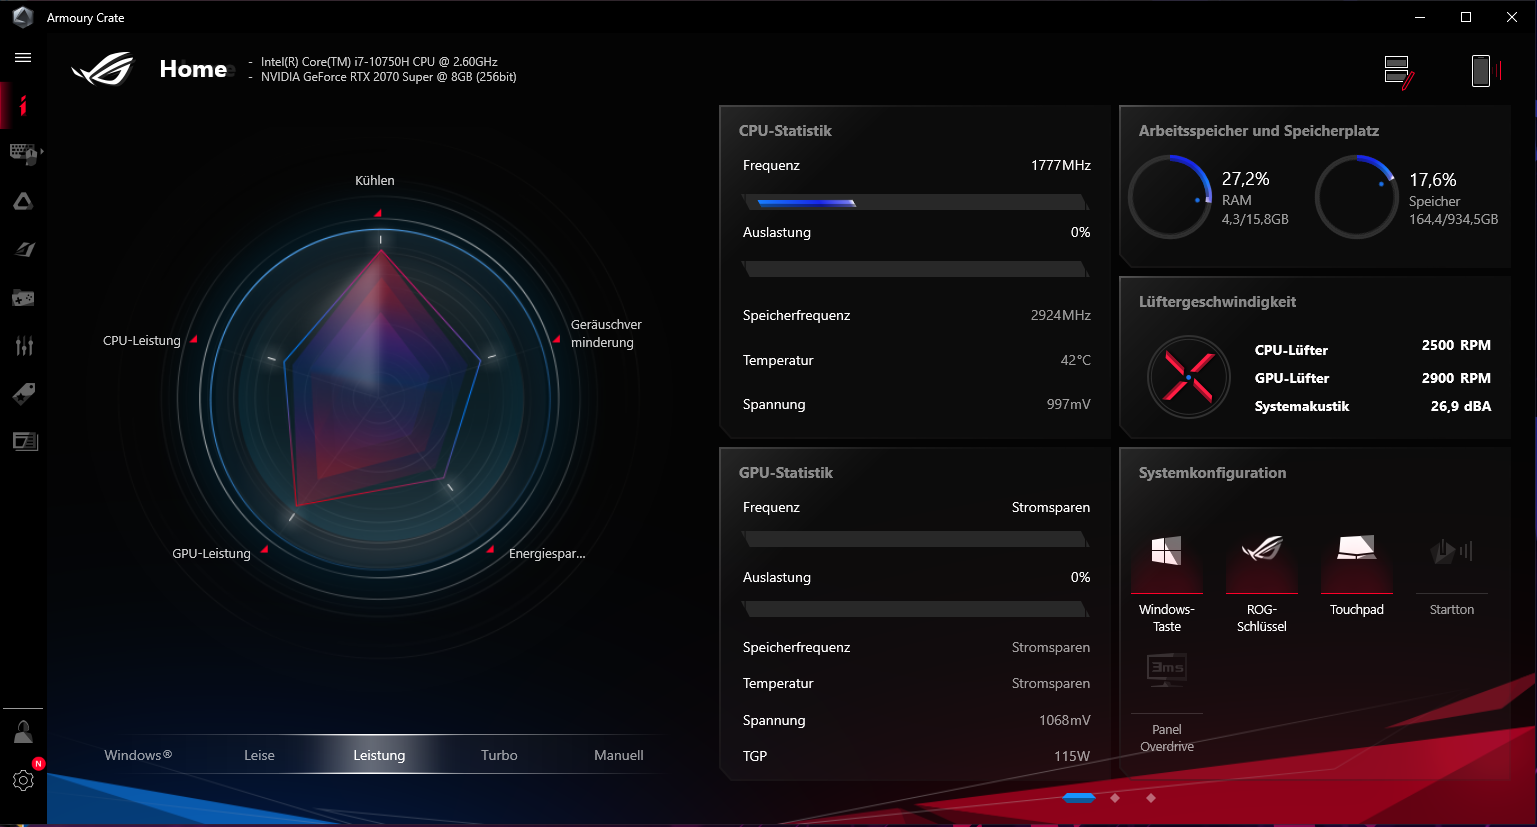Click the red fan icon in Lüftergeschwindigkeit

point(1188,377)
